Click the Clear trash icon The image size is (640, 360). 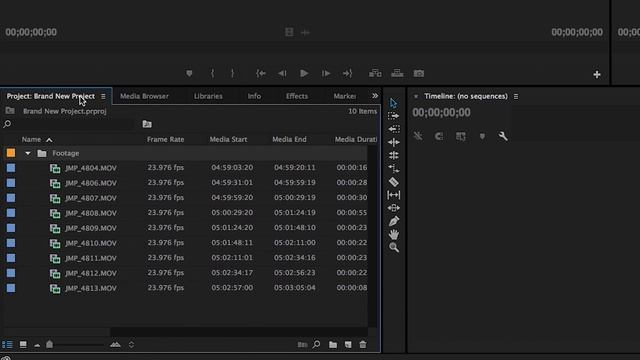[x=363, y=345]
